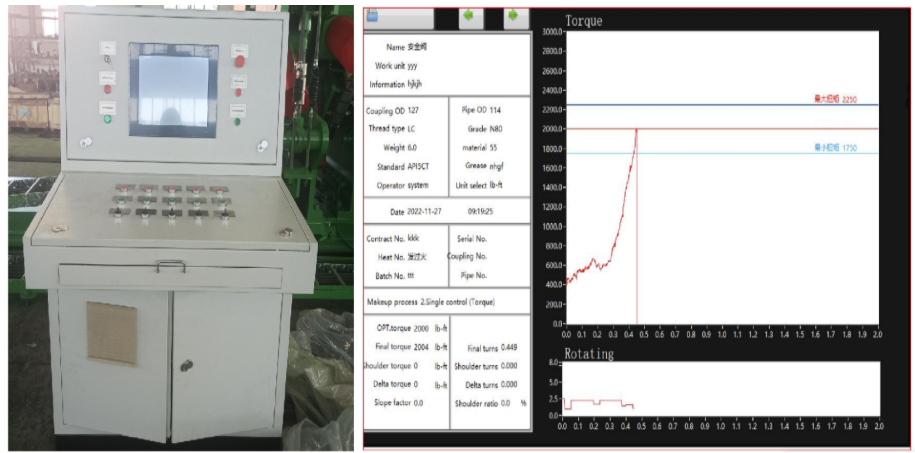Click the Information value hjkjh
Image resolution: width=915 pixels, height=453 pixels.
click(x=415, y=85)
